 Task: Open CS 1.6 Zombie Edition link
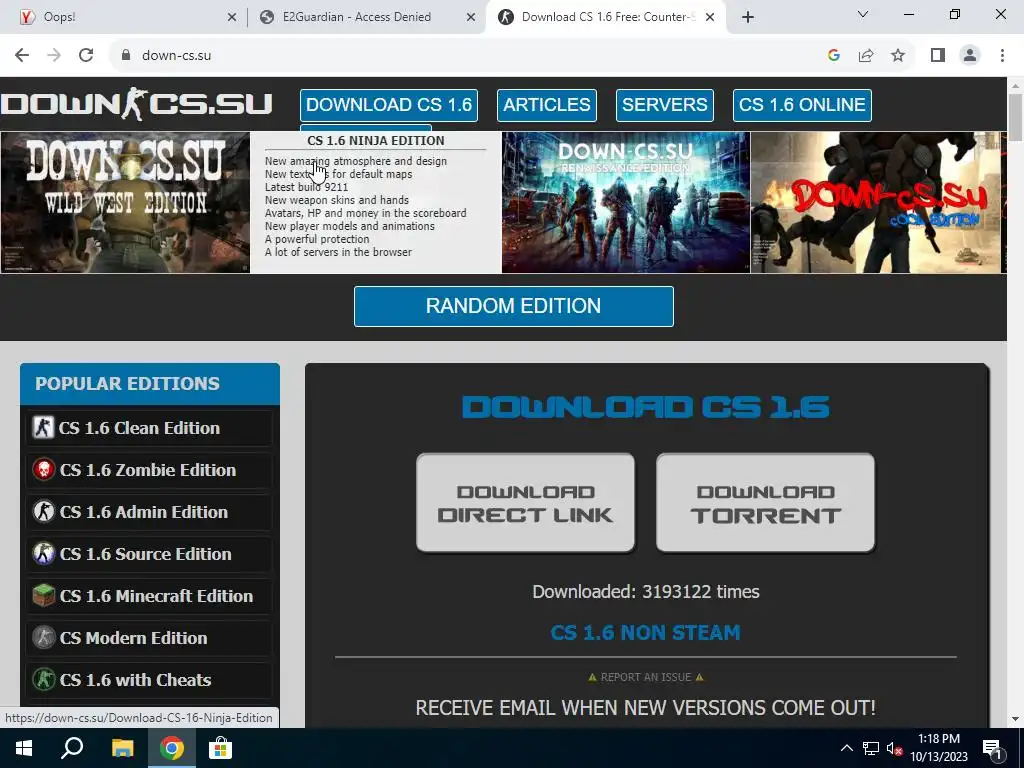point(148,470)
